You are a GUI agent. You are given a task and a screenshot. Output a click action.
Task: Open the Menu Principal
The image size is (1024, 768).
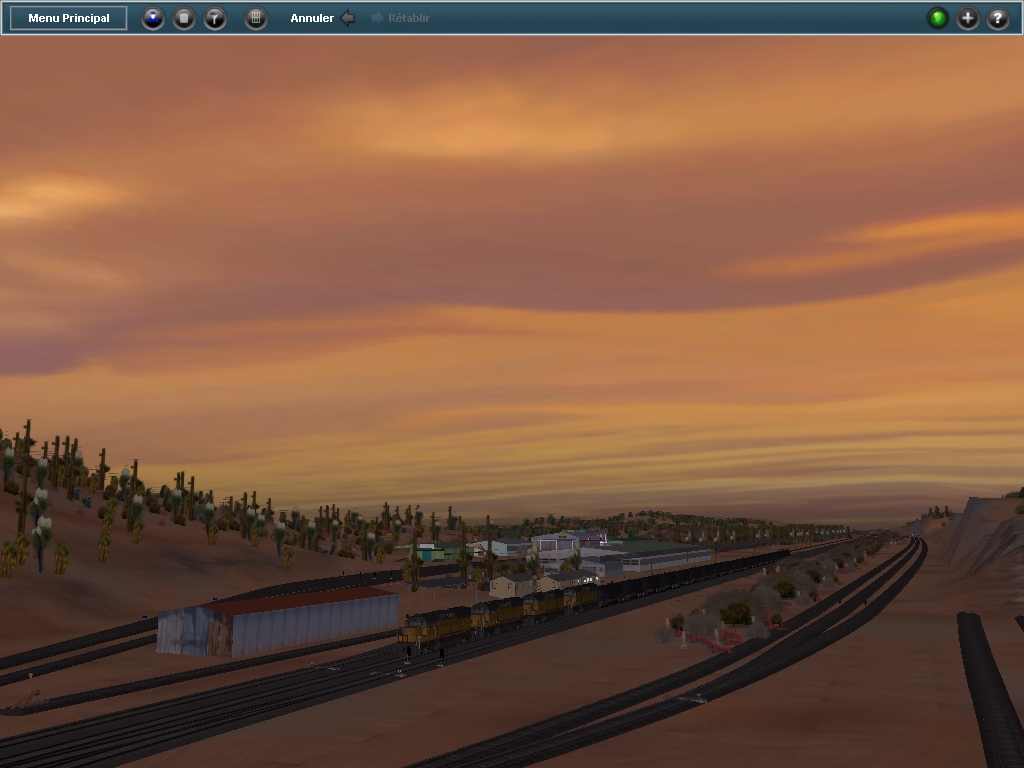[x=69, y=18]
